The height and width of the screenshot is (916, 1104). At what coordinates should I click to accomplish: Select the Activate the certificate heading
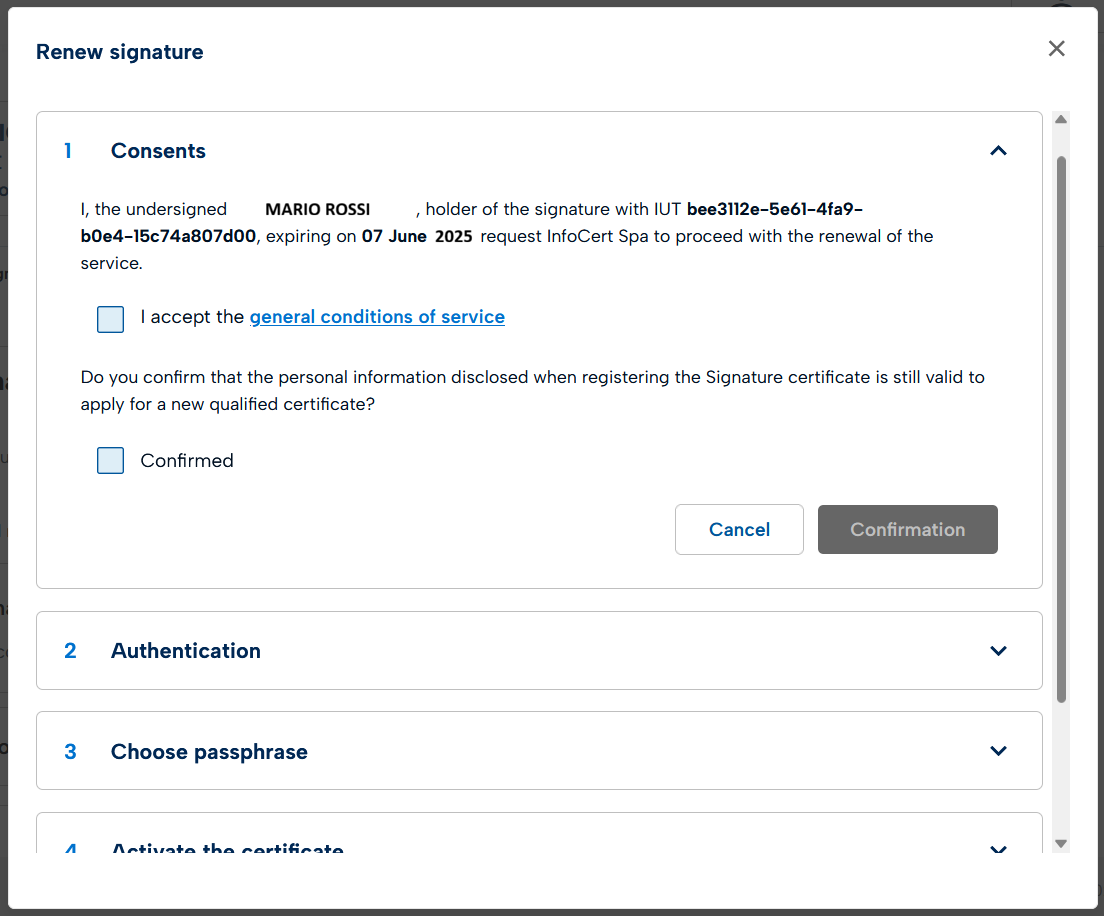(x=227, y=848)
